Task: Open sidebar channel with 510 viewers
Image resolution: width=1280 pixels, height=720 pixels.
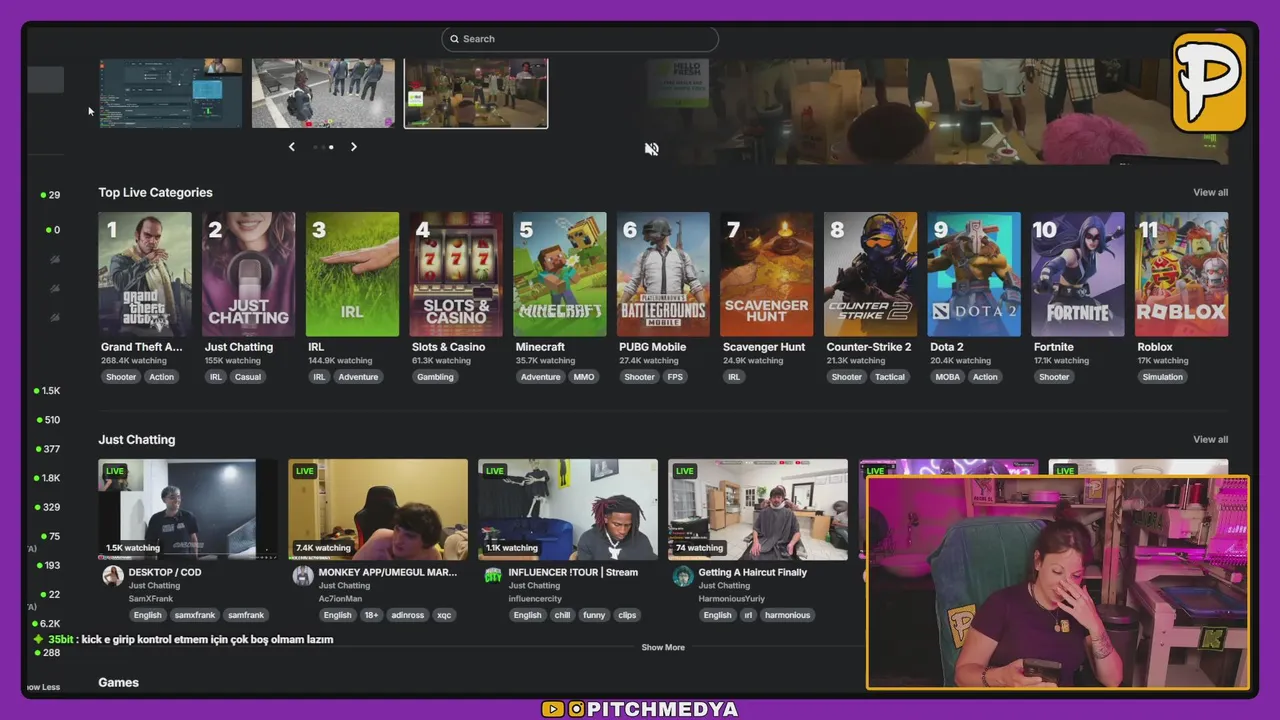Action: coord(46,420)
